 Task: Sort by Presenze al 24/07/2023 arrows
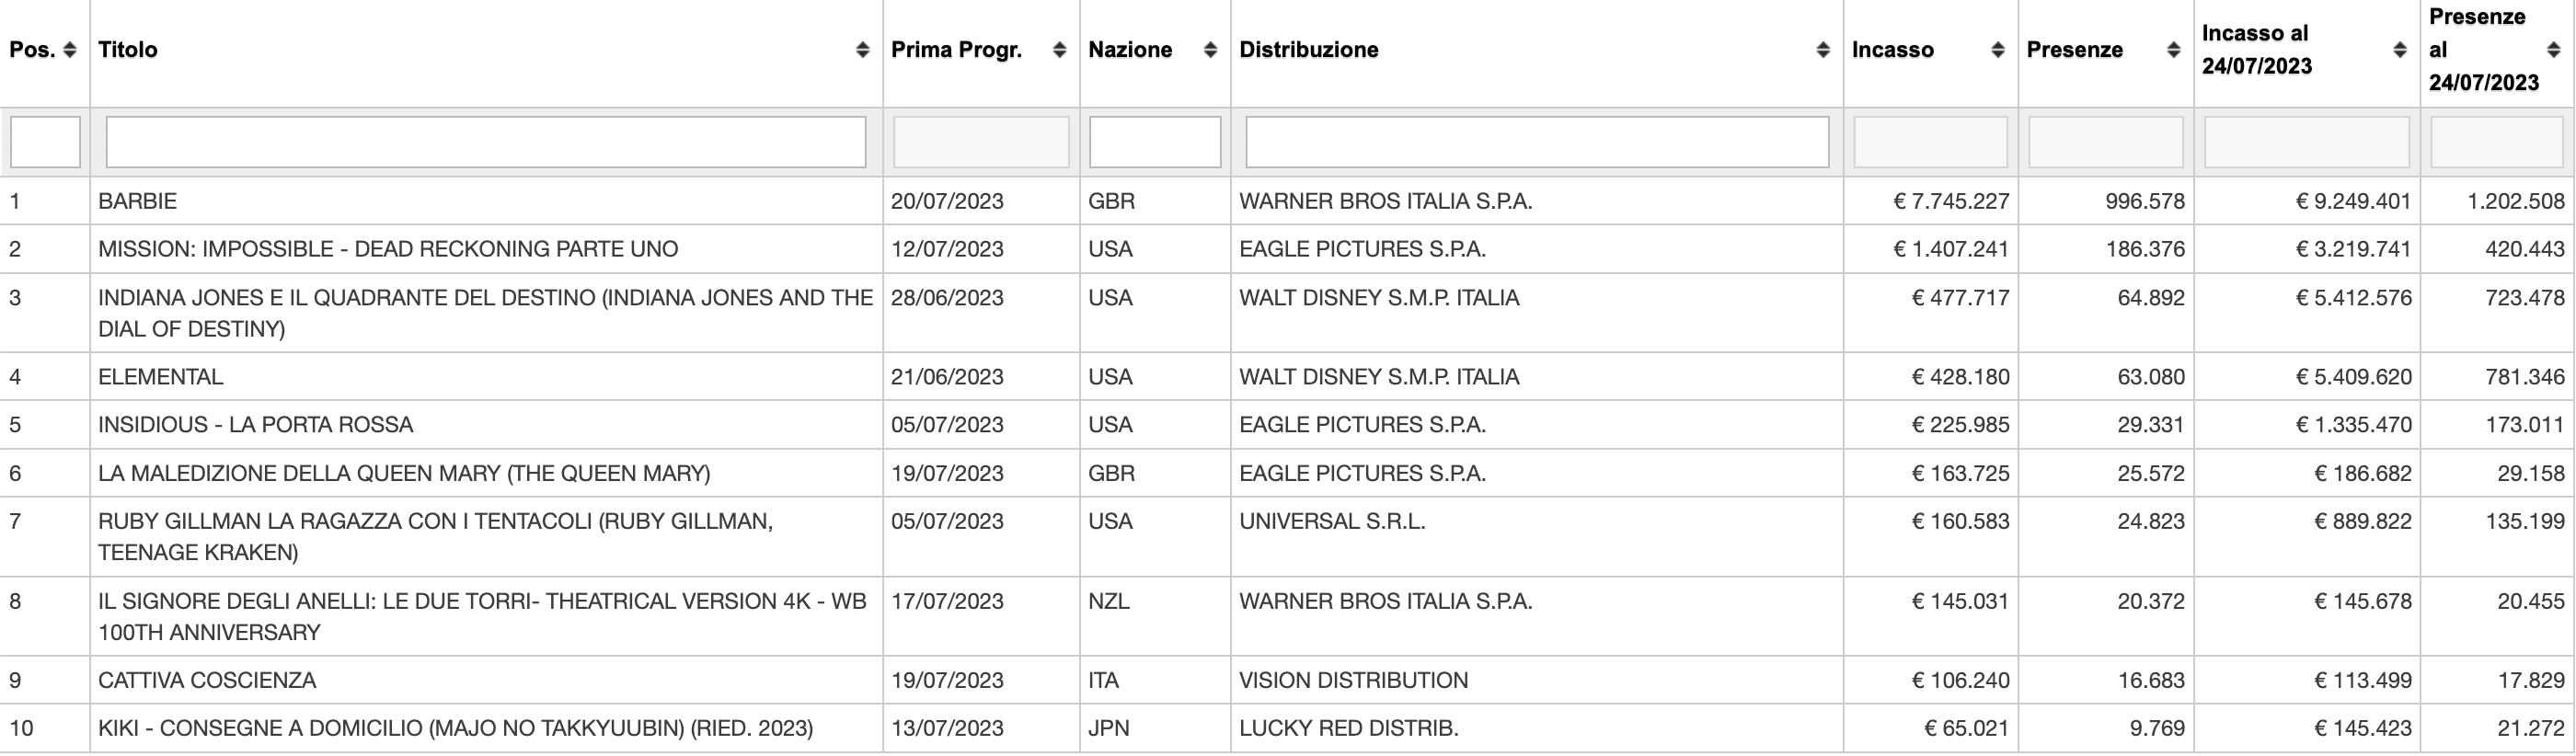pyautogui.click(x=2553, y=50)
